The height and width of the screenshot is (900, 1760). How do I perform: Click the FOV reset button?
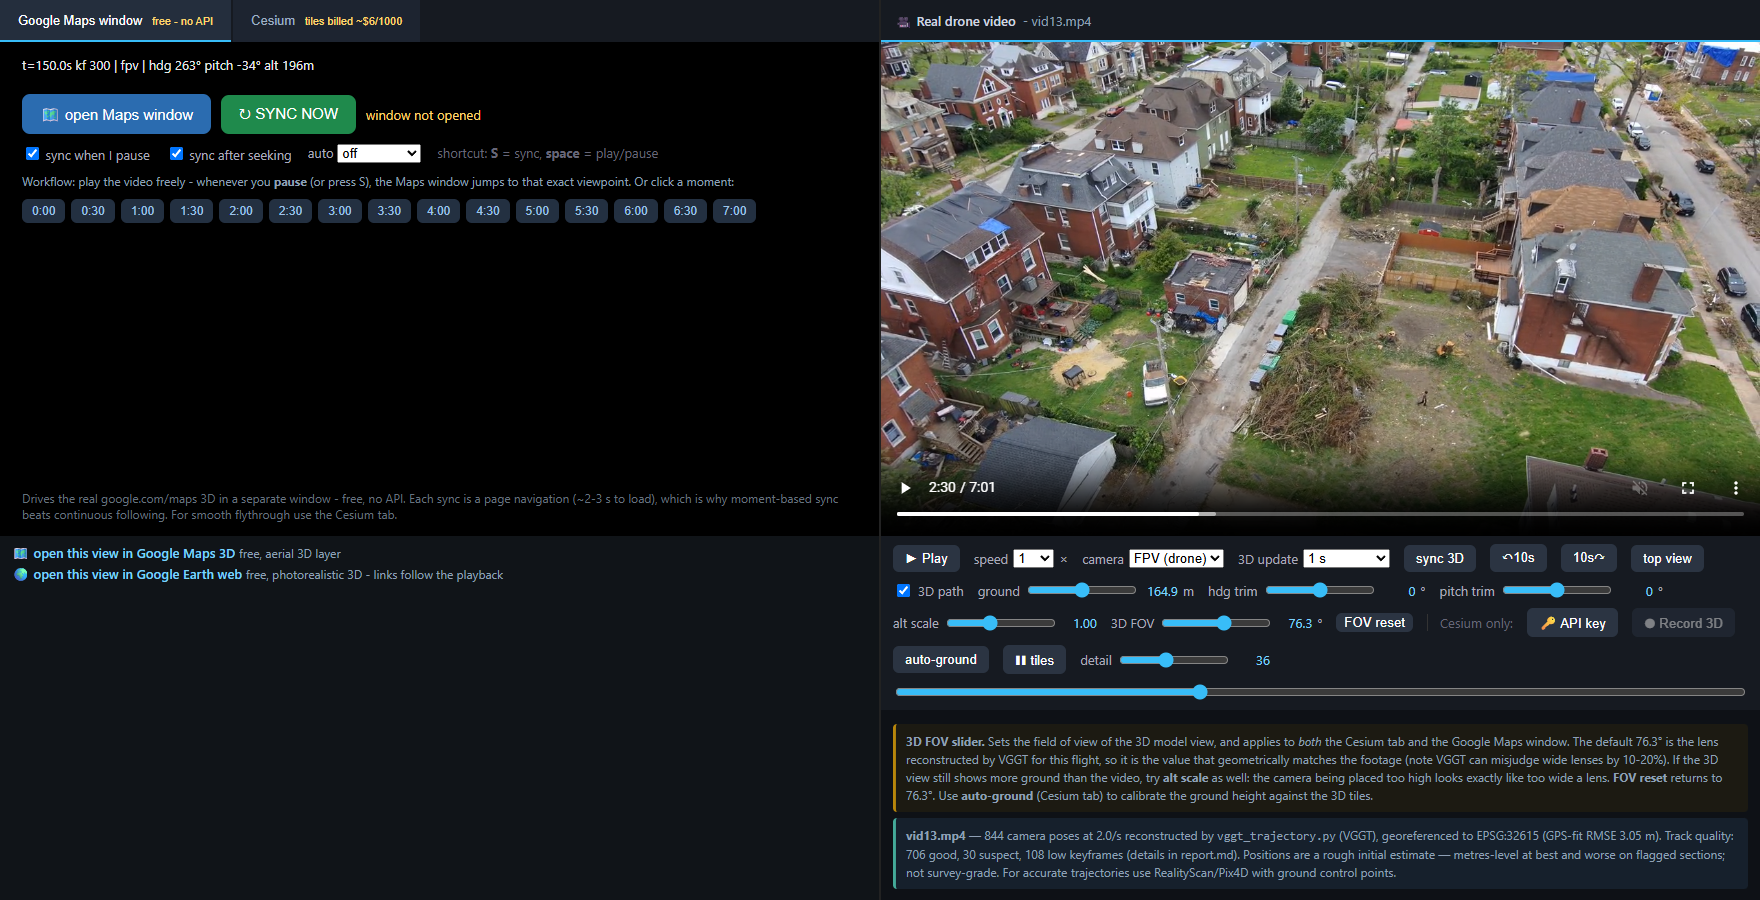[x=1374, y=623]
